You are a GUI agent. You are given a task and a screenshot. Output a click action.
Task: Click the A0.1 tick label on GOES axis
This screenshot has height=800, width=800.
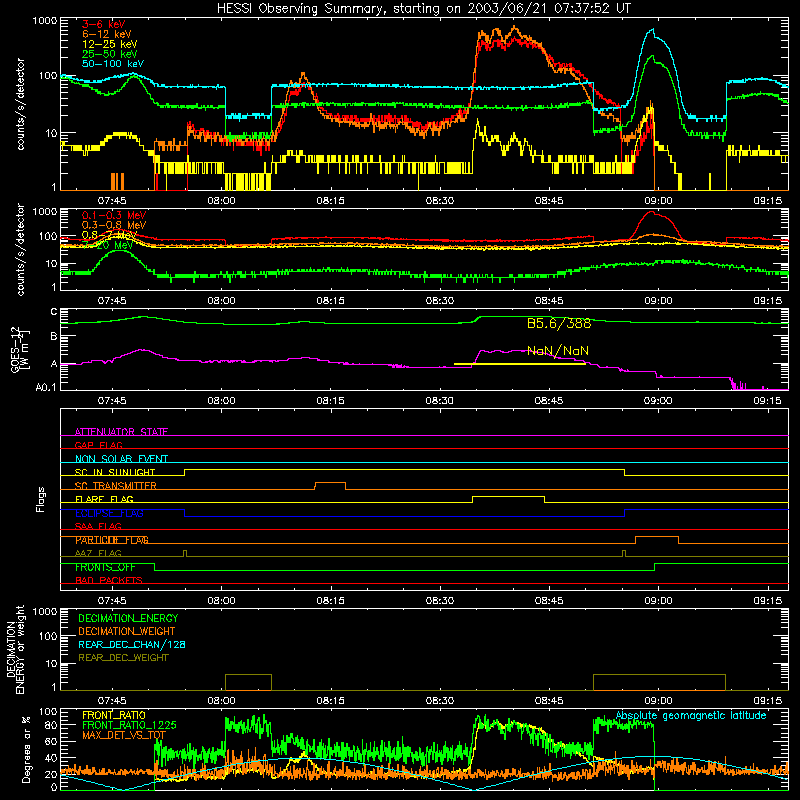tap(45, 388)
